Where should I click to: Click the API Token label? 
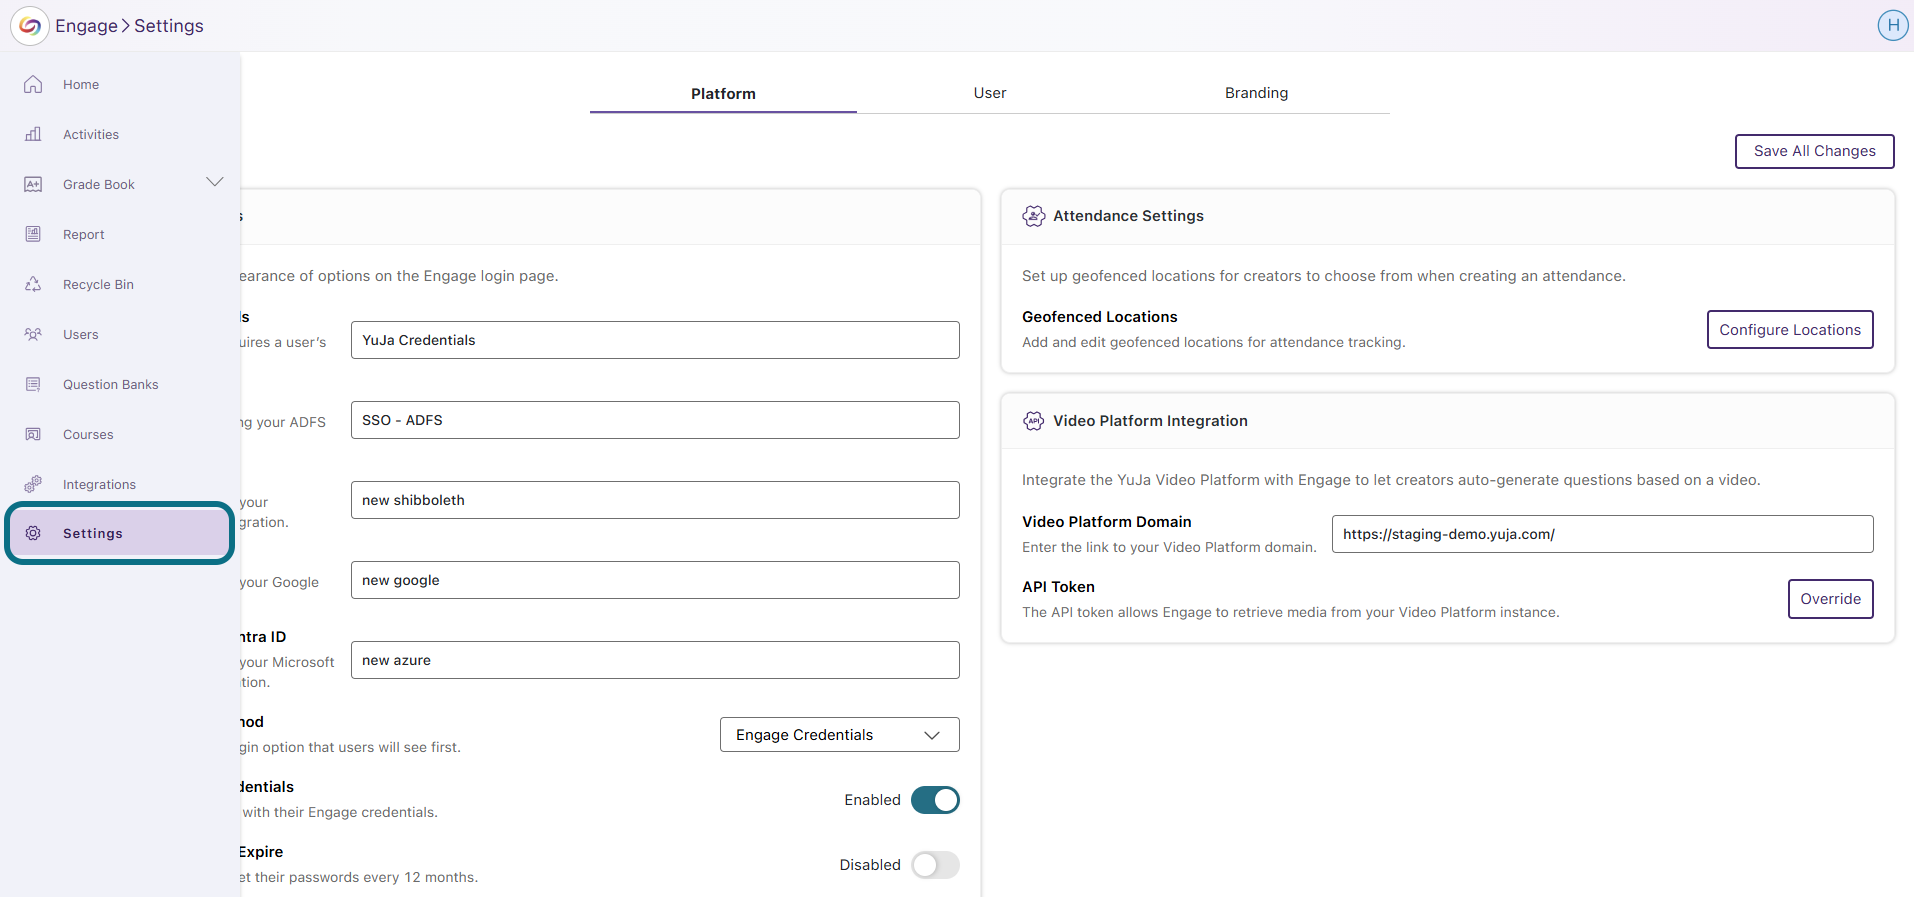tap(1058, 587)
